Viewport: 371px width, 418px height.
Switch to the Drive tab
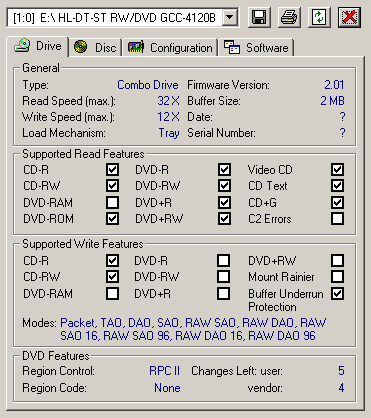click(x=38, y=46)
